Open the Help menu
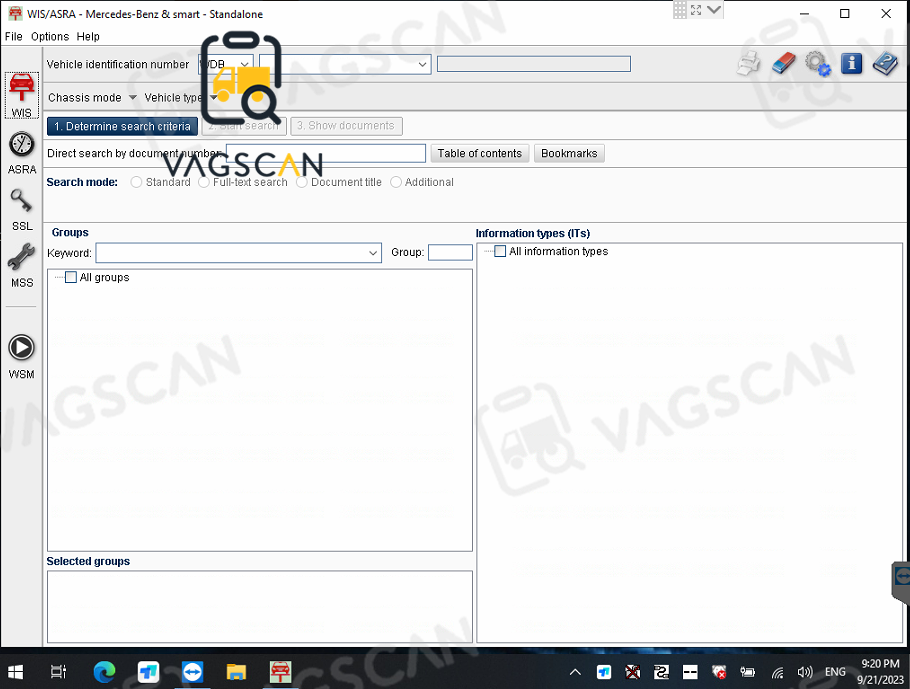This screenshot has height=689, width=910. (88, 37)
